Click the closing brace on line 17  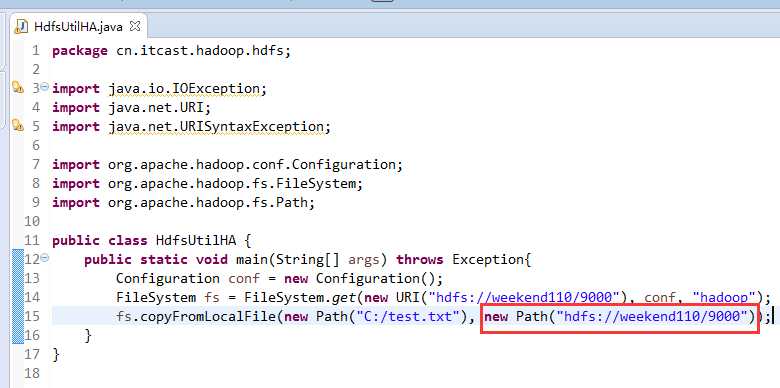coord(56,355)
